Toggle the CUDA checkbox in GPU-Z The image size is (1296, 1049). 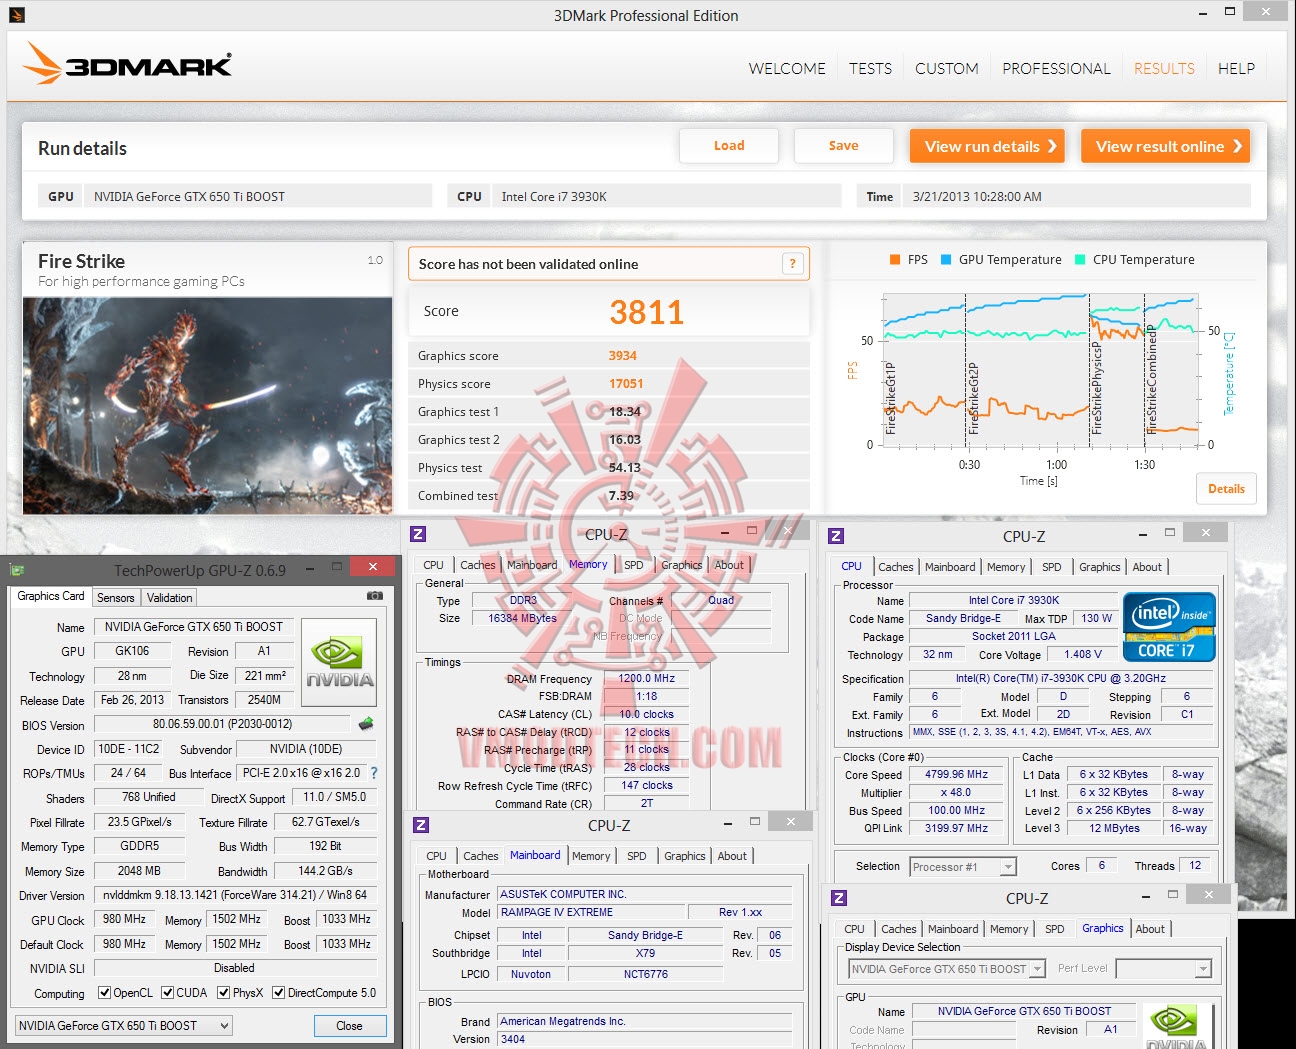pyautogui.click(x=166, y=993)
